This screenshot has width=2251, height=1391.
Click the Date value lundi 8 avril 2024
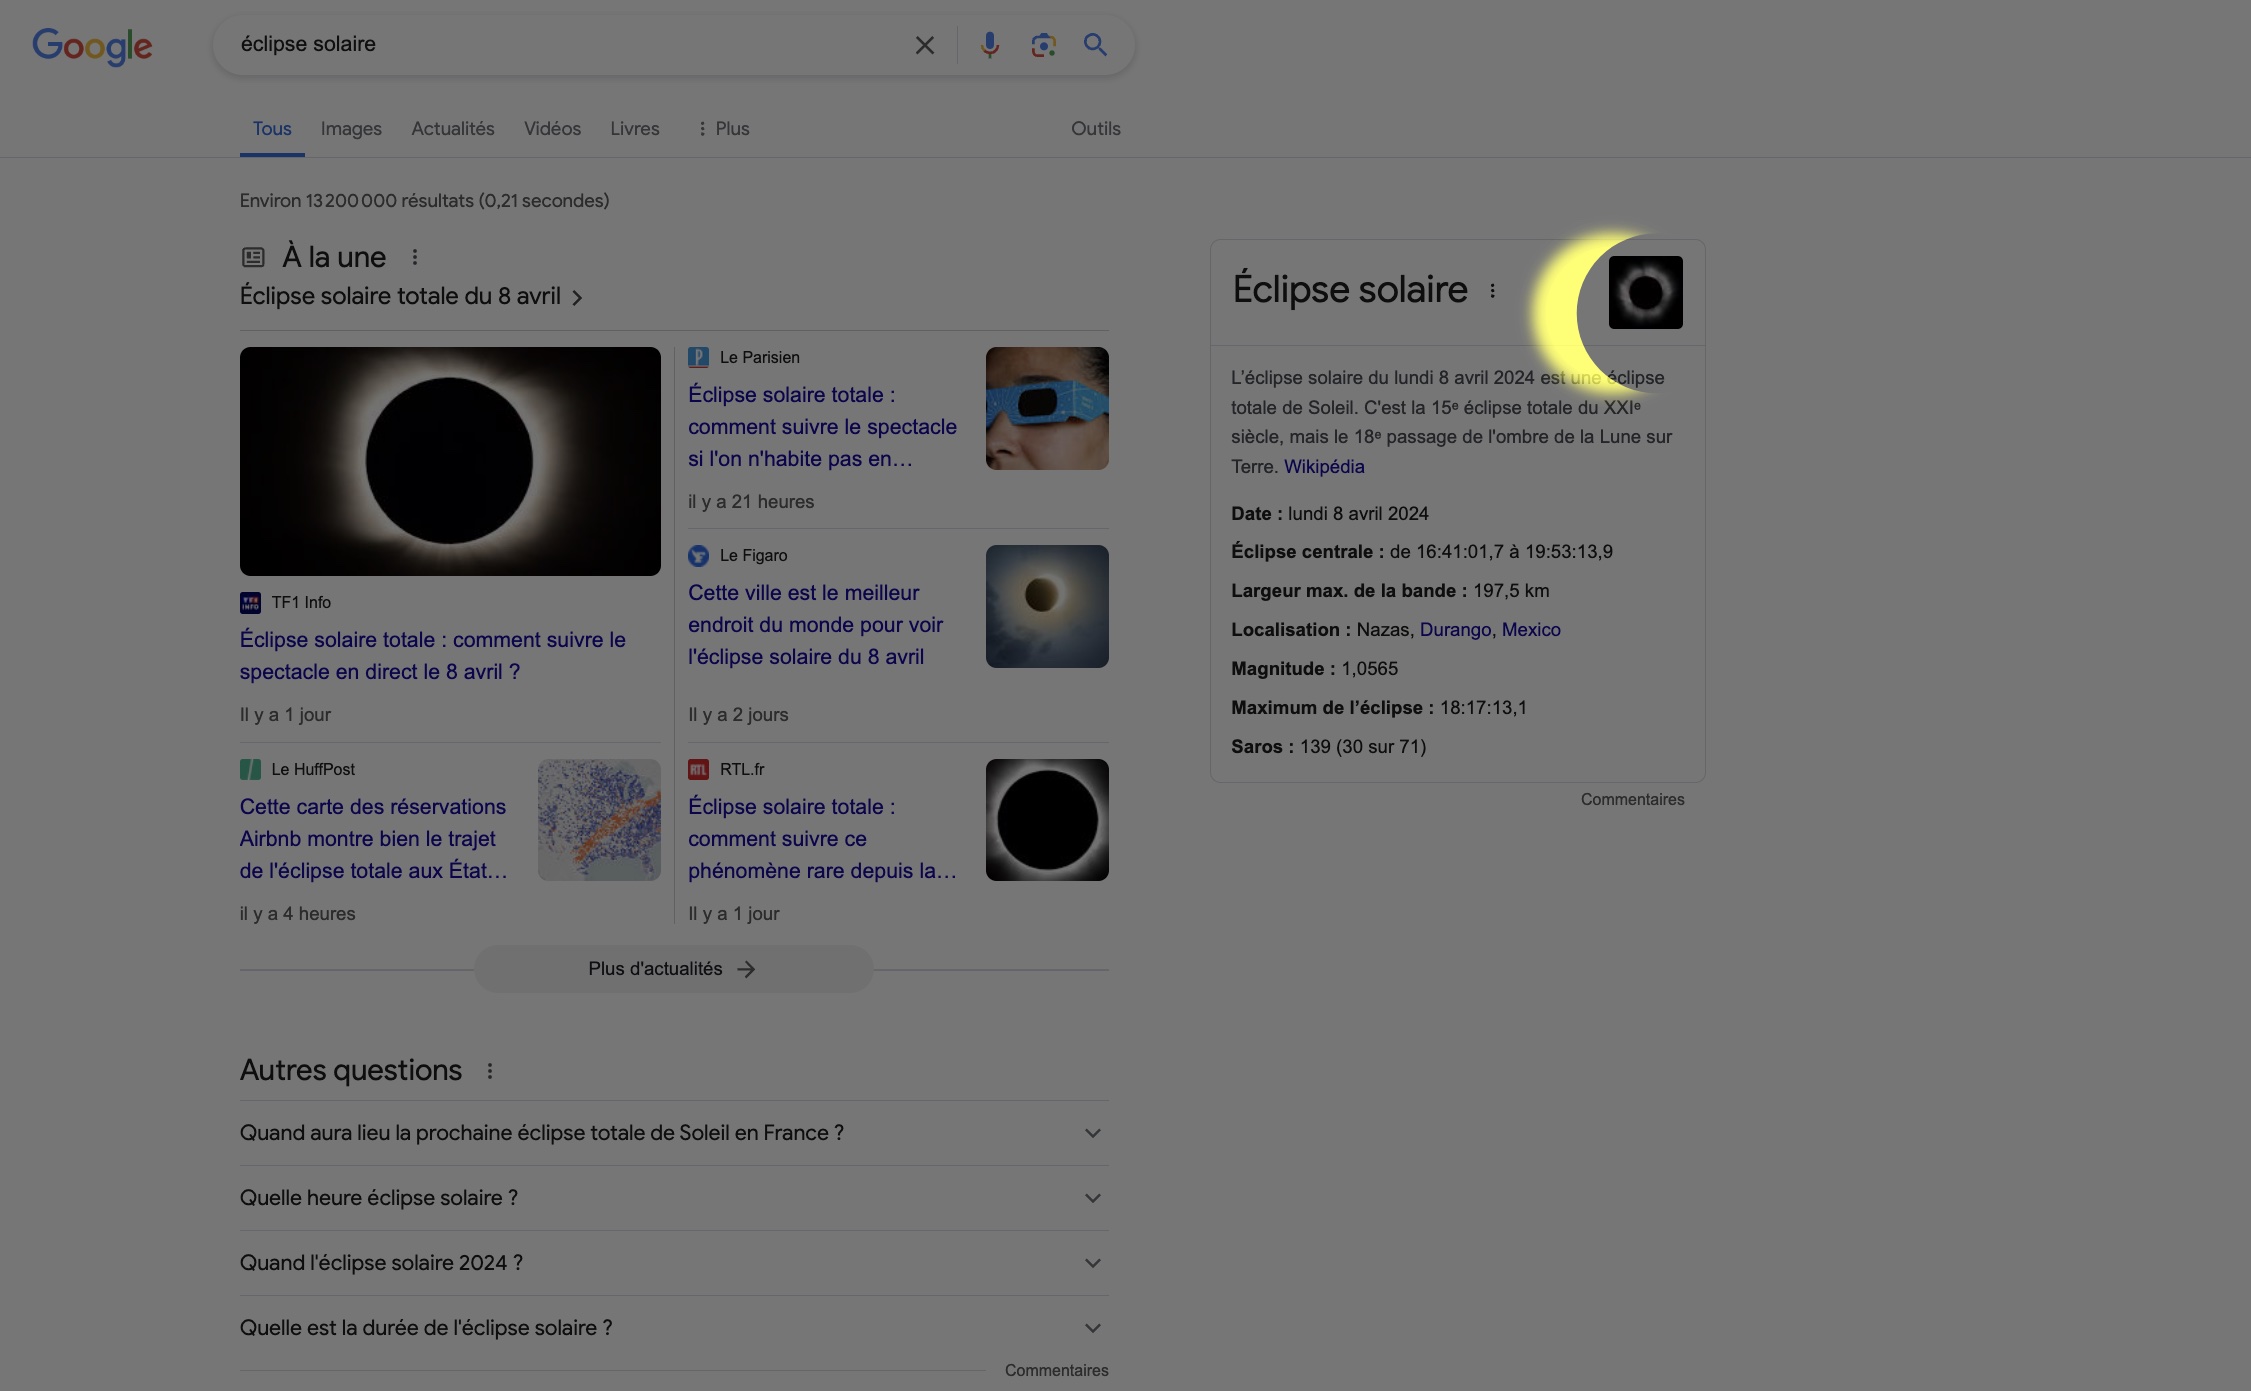click(1358, 514)
